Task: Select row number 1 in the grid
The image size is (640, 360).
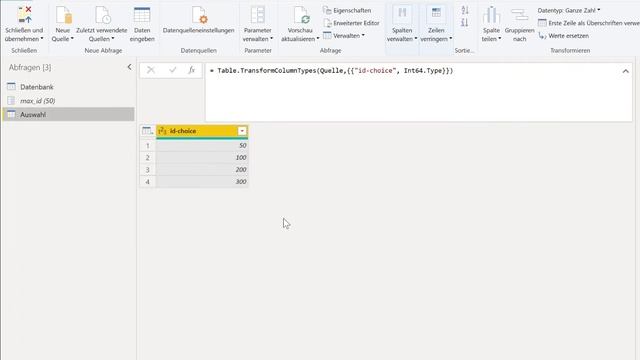Action: (x=148, y=145)
